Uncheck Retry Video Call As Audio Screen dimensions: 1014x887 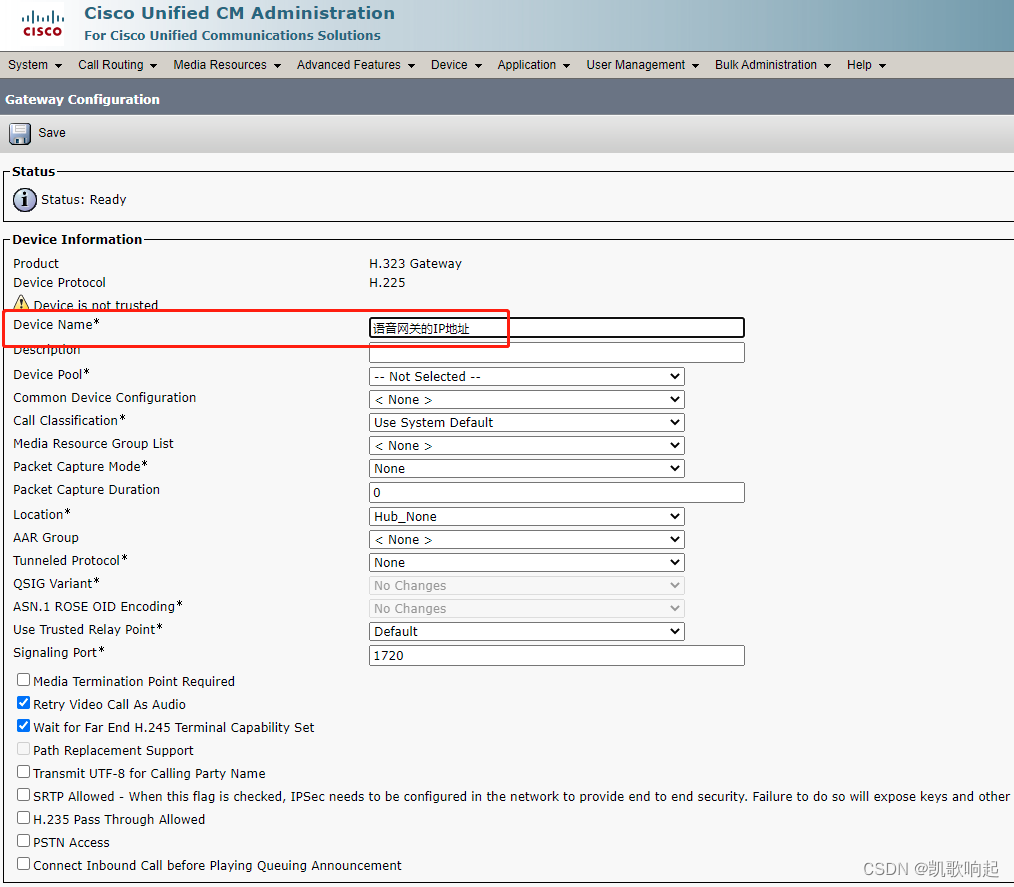[x=23, y=702]
